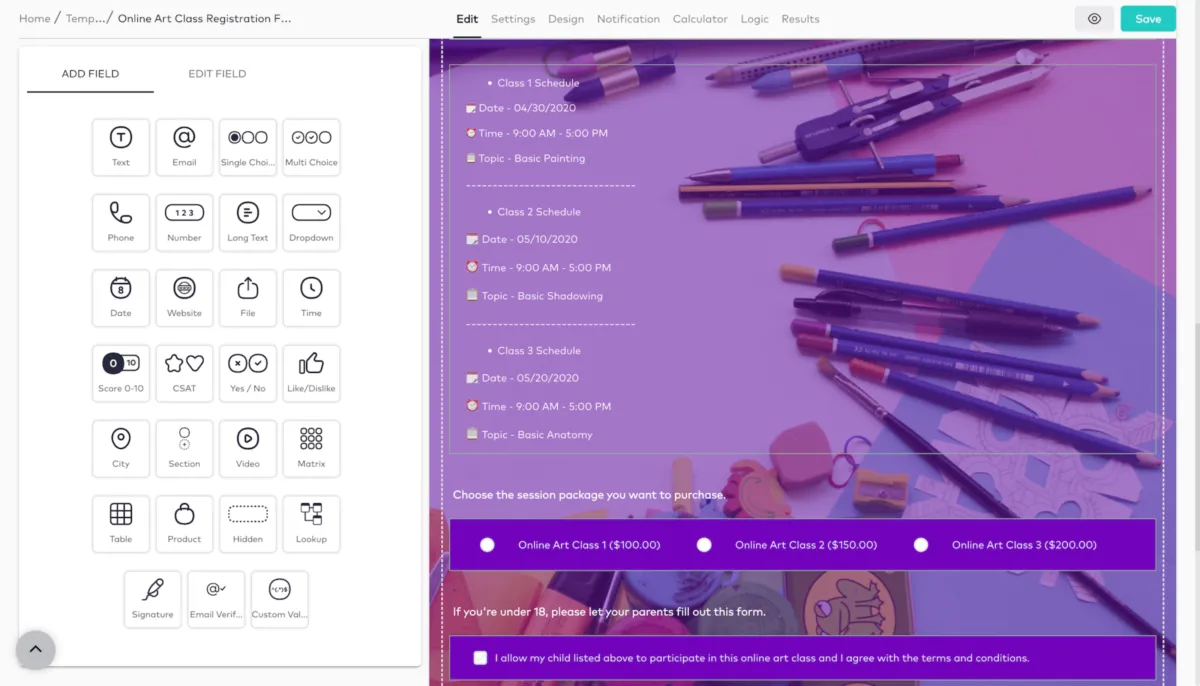
Task: Switch to the ADD FIELD tab
Action: [x=90, y=74]
